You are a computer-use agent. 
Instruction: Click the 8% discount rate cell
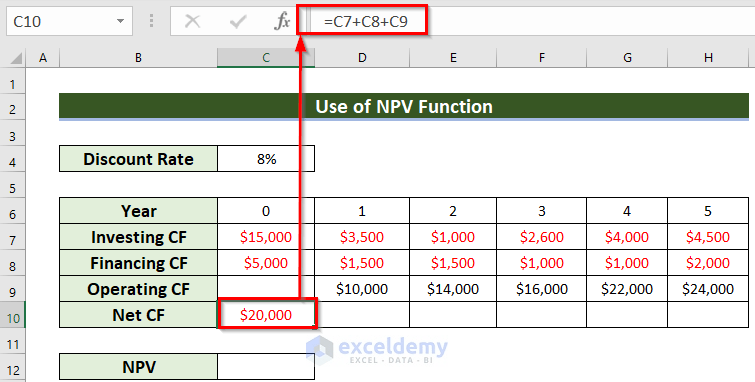click(x=266, y=159)
